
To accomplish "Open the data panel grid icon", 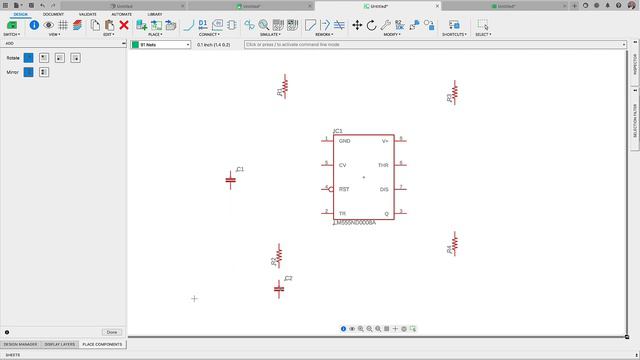I will (x=5, y=5).
